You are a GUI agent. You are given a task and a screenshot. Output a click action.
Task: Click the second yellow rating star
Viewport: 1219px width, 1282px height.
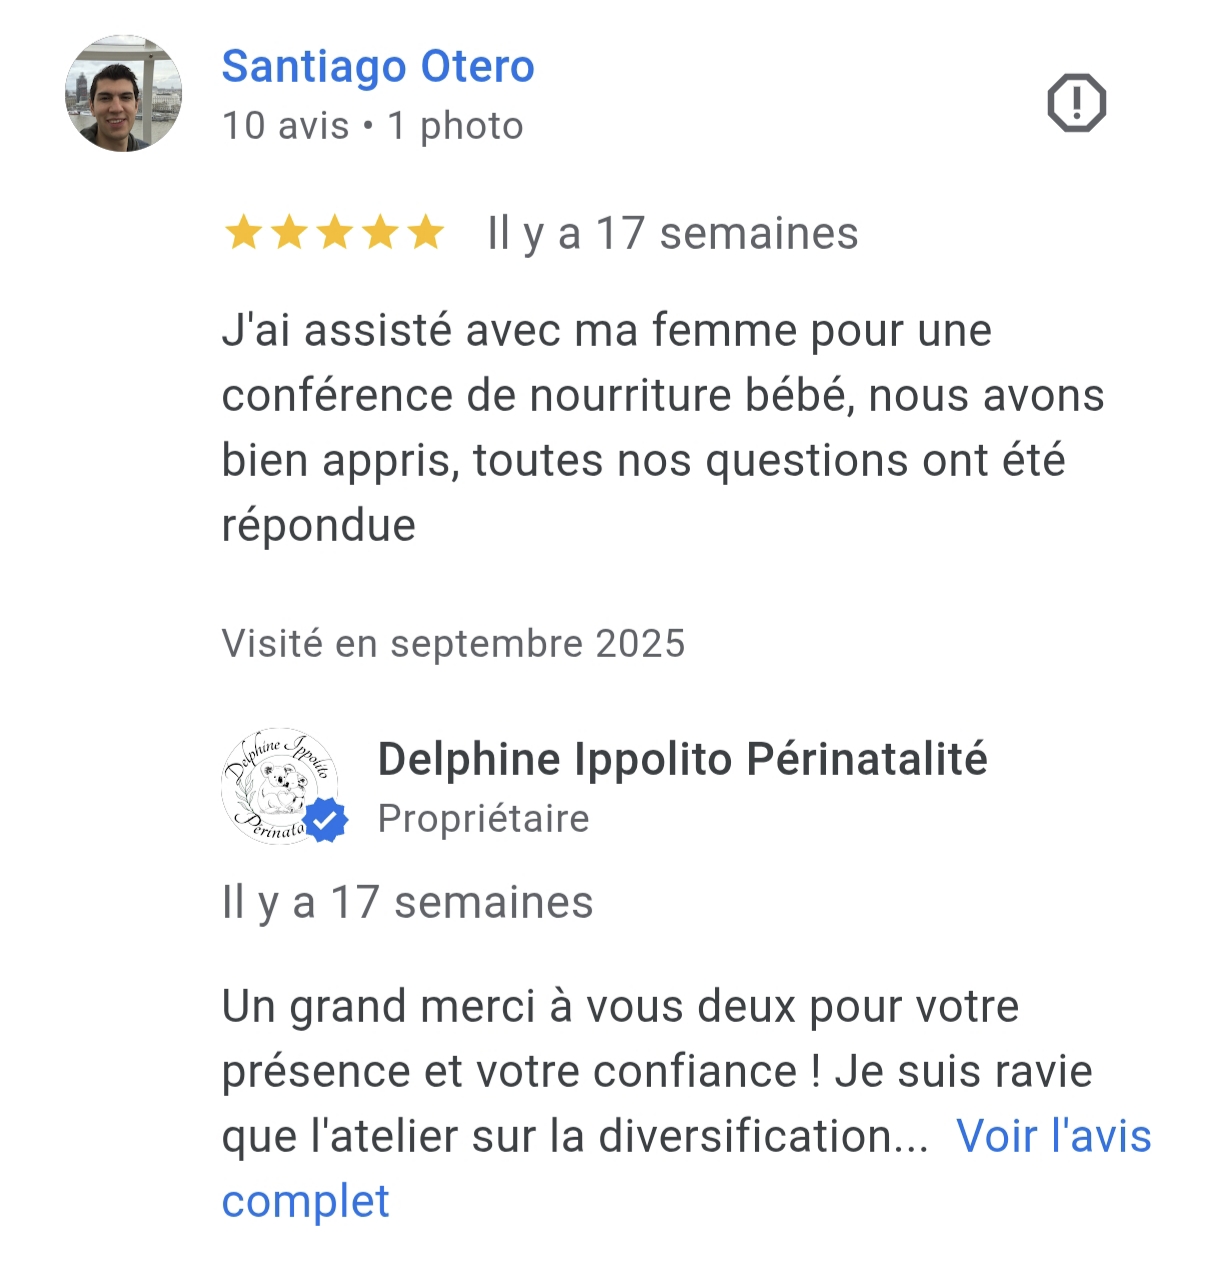click(289, 233)
